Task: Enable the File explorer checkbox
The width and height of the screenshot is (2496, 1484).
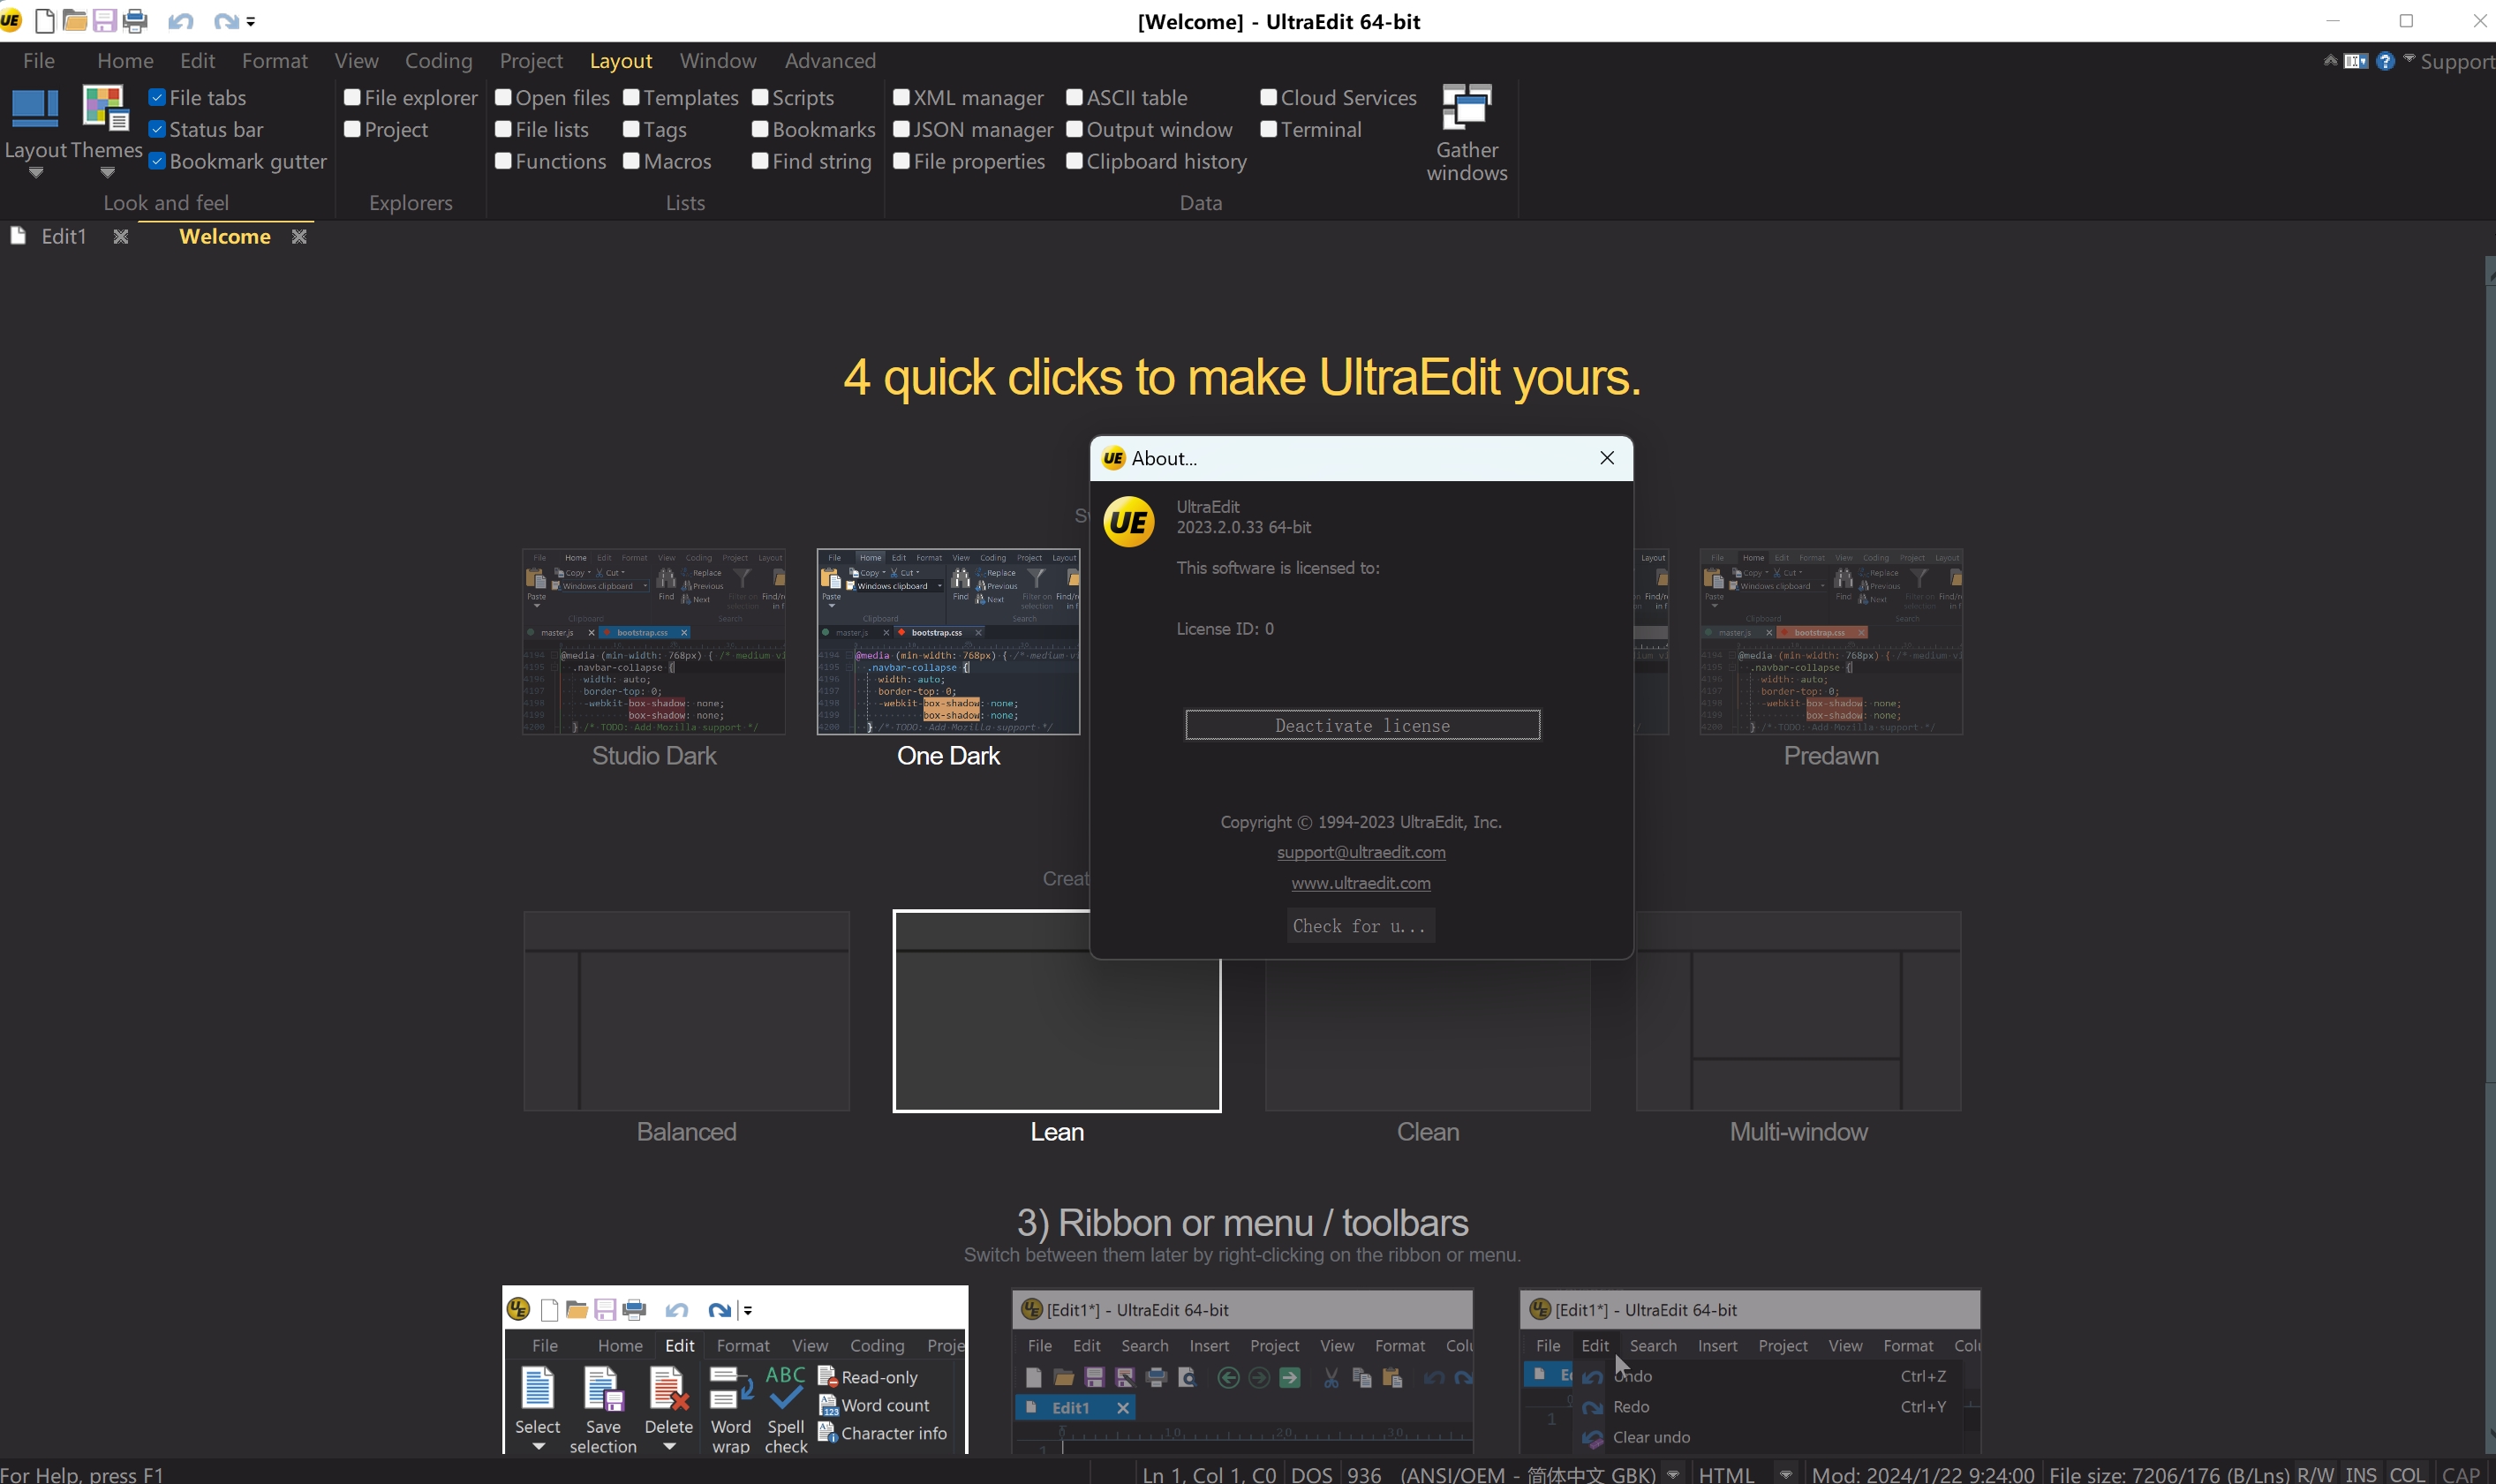Action: [x=352, y=98]
